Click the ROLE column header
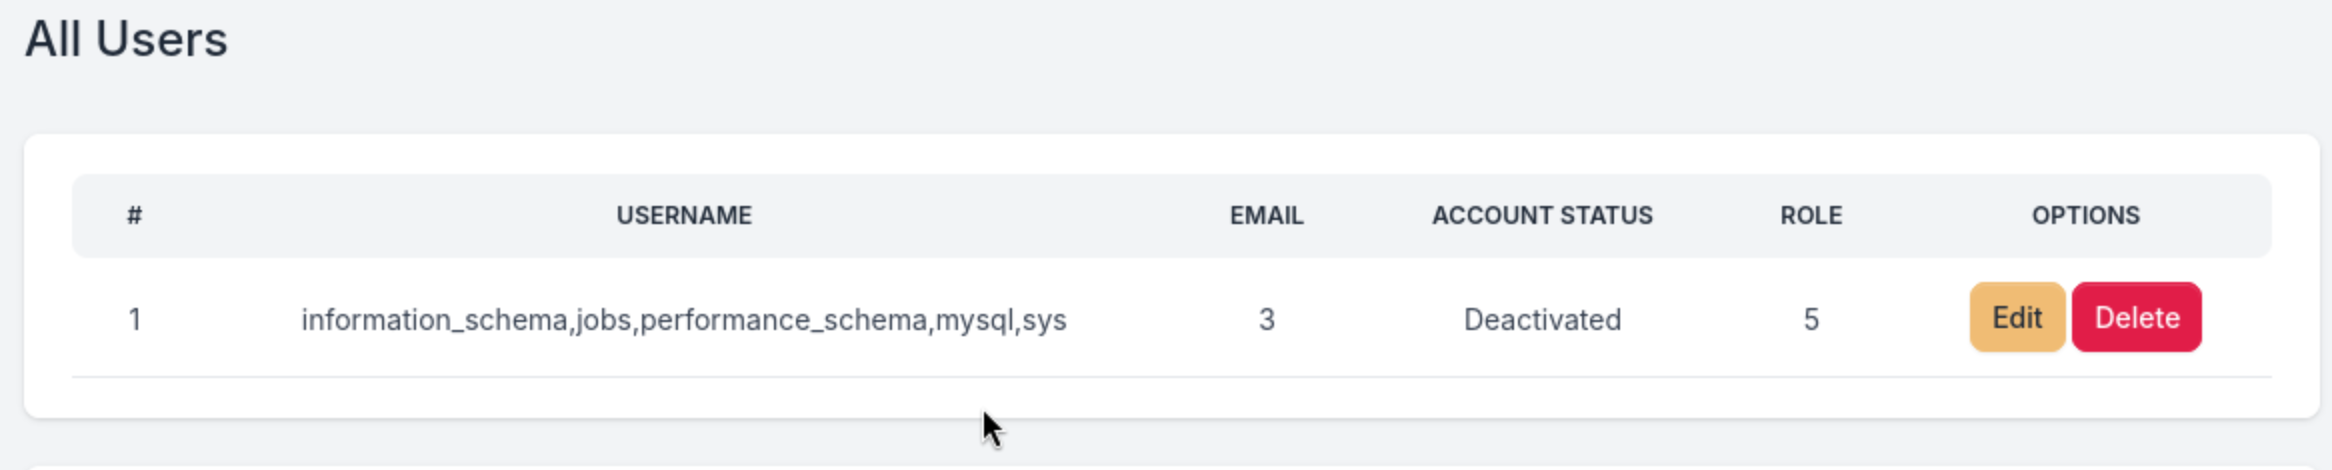The height and width of the screenshot is (470, 2332). [x=1811, y=216]
